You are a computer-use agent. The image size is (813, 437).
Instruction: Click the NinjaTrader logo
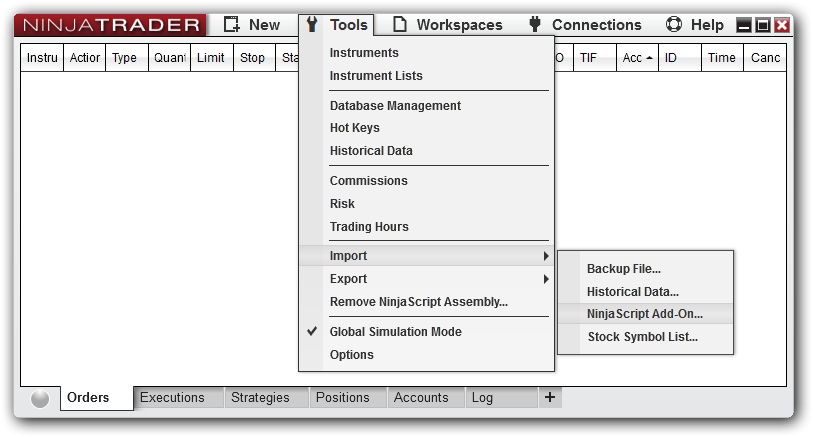pyautogui.click(x=110, y=25)
